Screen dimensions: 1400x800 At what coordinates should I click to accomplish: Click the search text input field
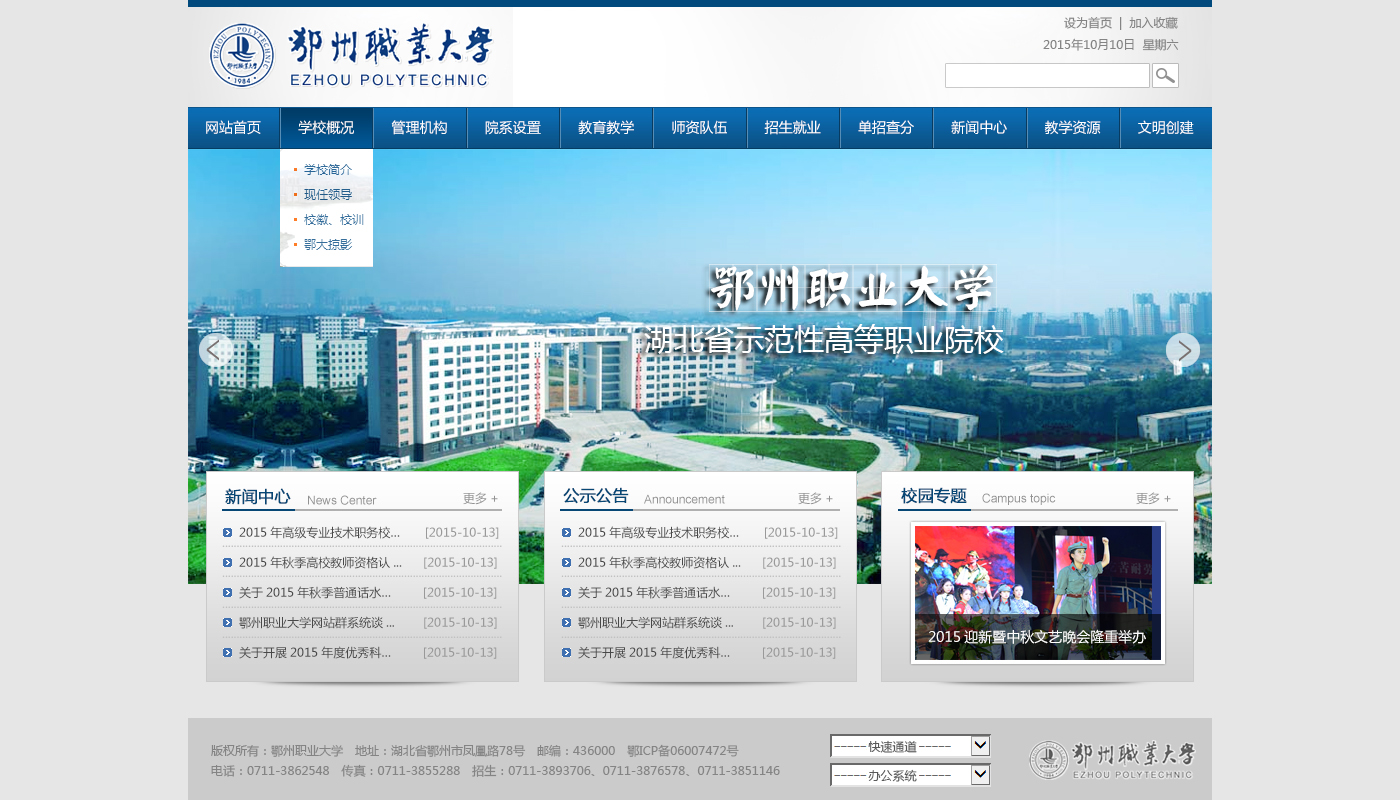click(x=1046, y=76)
